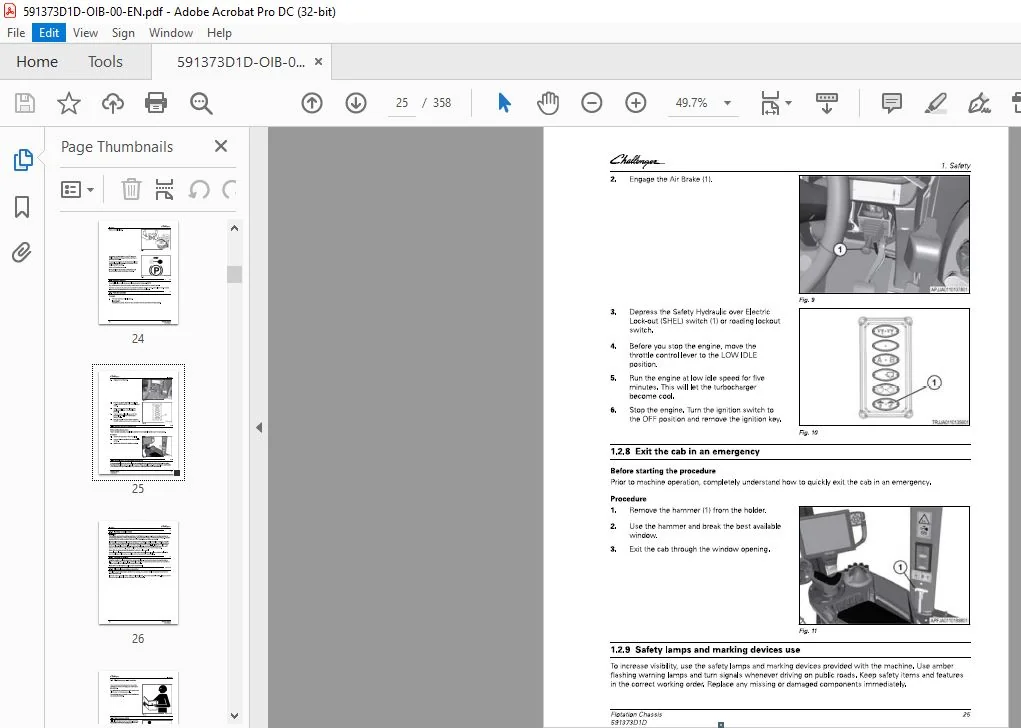This screenshot has width=1021, height=728.
Task: Select page 25 thumbnail
Action: 138,422
